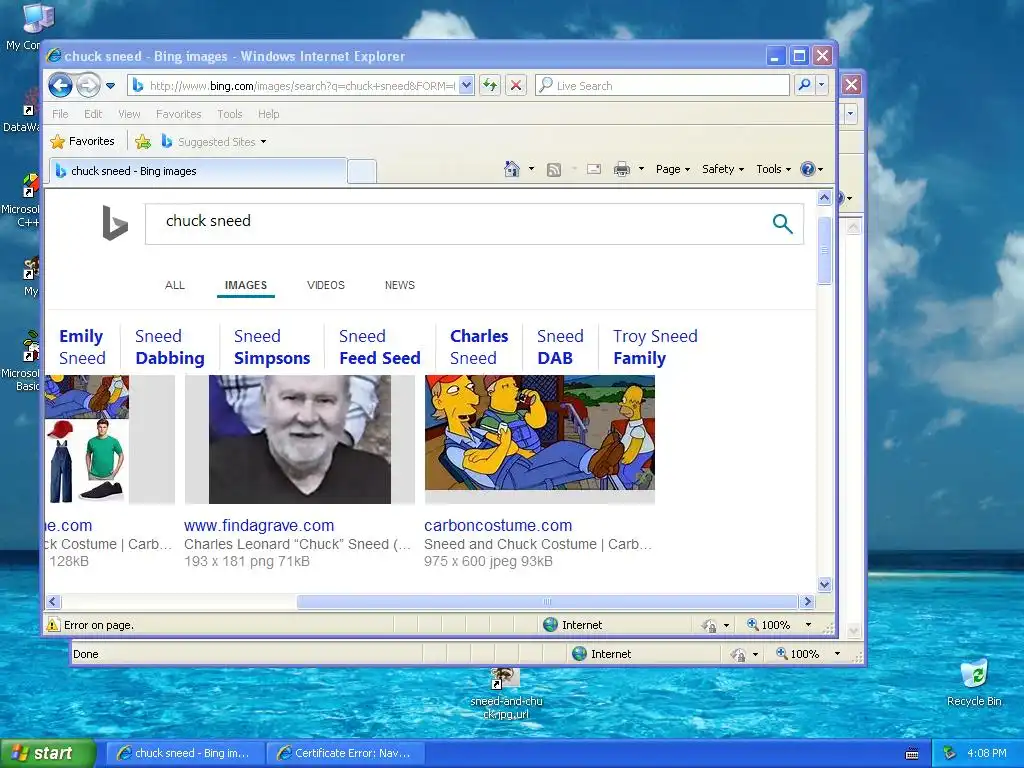Screen dimensions: 1024x768
Task: Click the Charles Sneed suggestion
Action: click(479, 347)
